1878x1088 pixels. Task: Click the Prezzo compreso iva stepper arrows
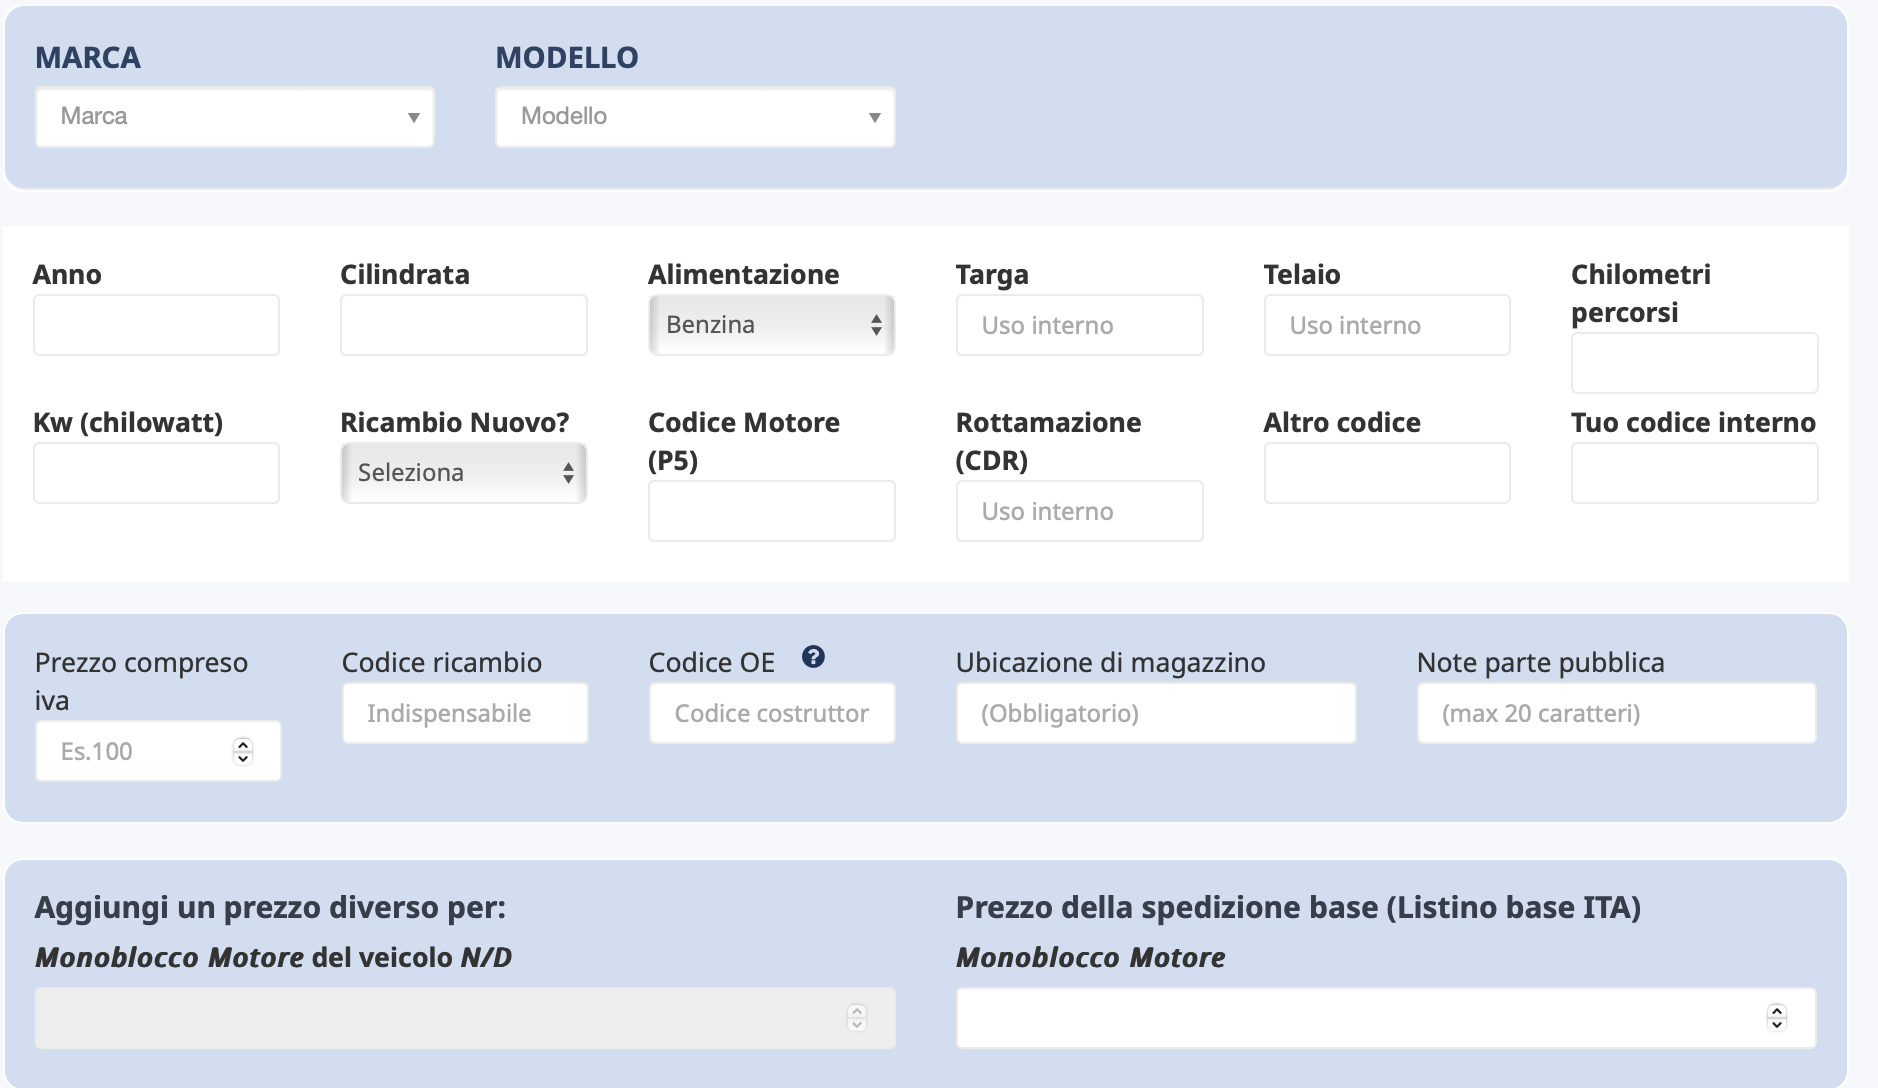click(243, 751)
